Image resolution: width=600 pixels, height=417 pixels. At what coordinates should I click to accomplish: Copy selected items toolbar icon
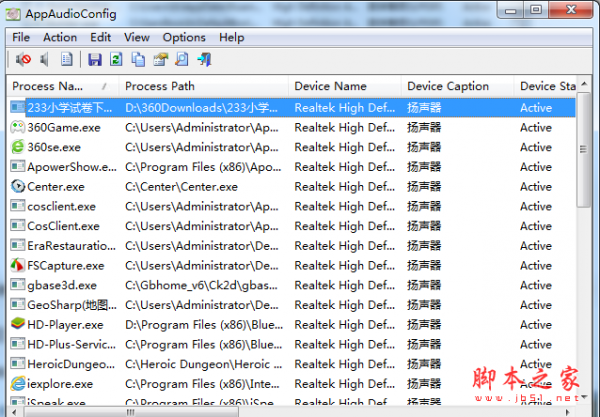click(138, 59)
